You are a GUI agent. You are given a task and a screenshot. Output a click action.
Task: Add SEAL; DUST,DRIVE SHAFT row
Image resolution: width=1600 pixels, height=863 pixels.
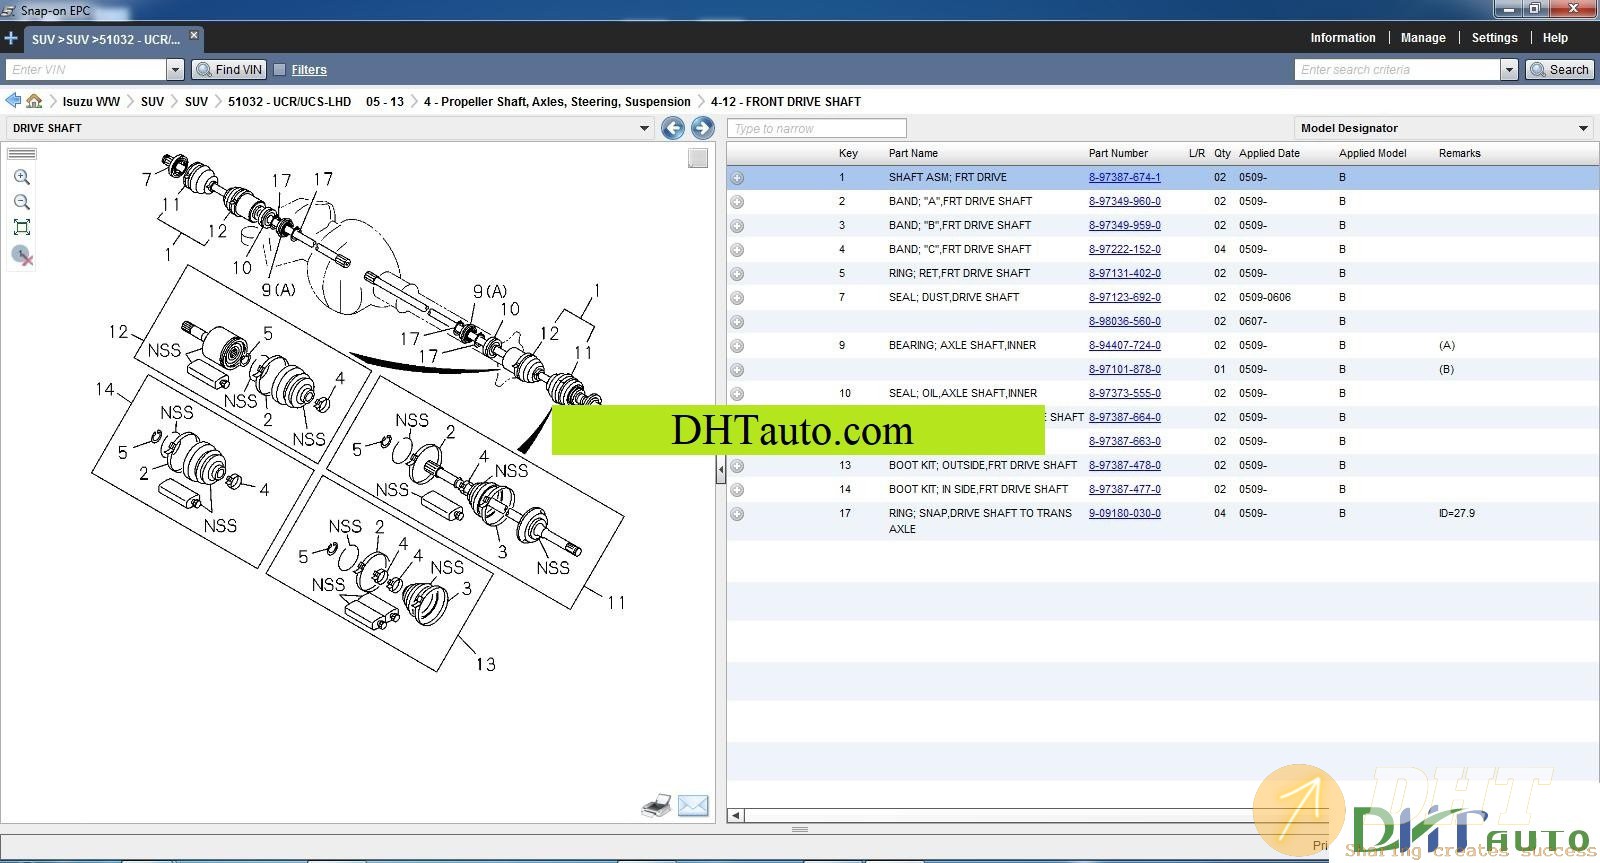tap(737, 298)
